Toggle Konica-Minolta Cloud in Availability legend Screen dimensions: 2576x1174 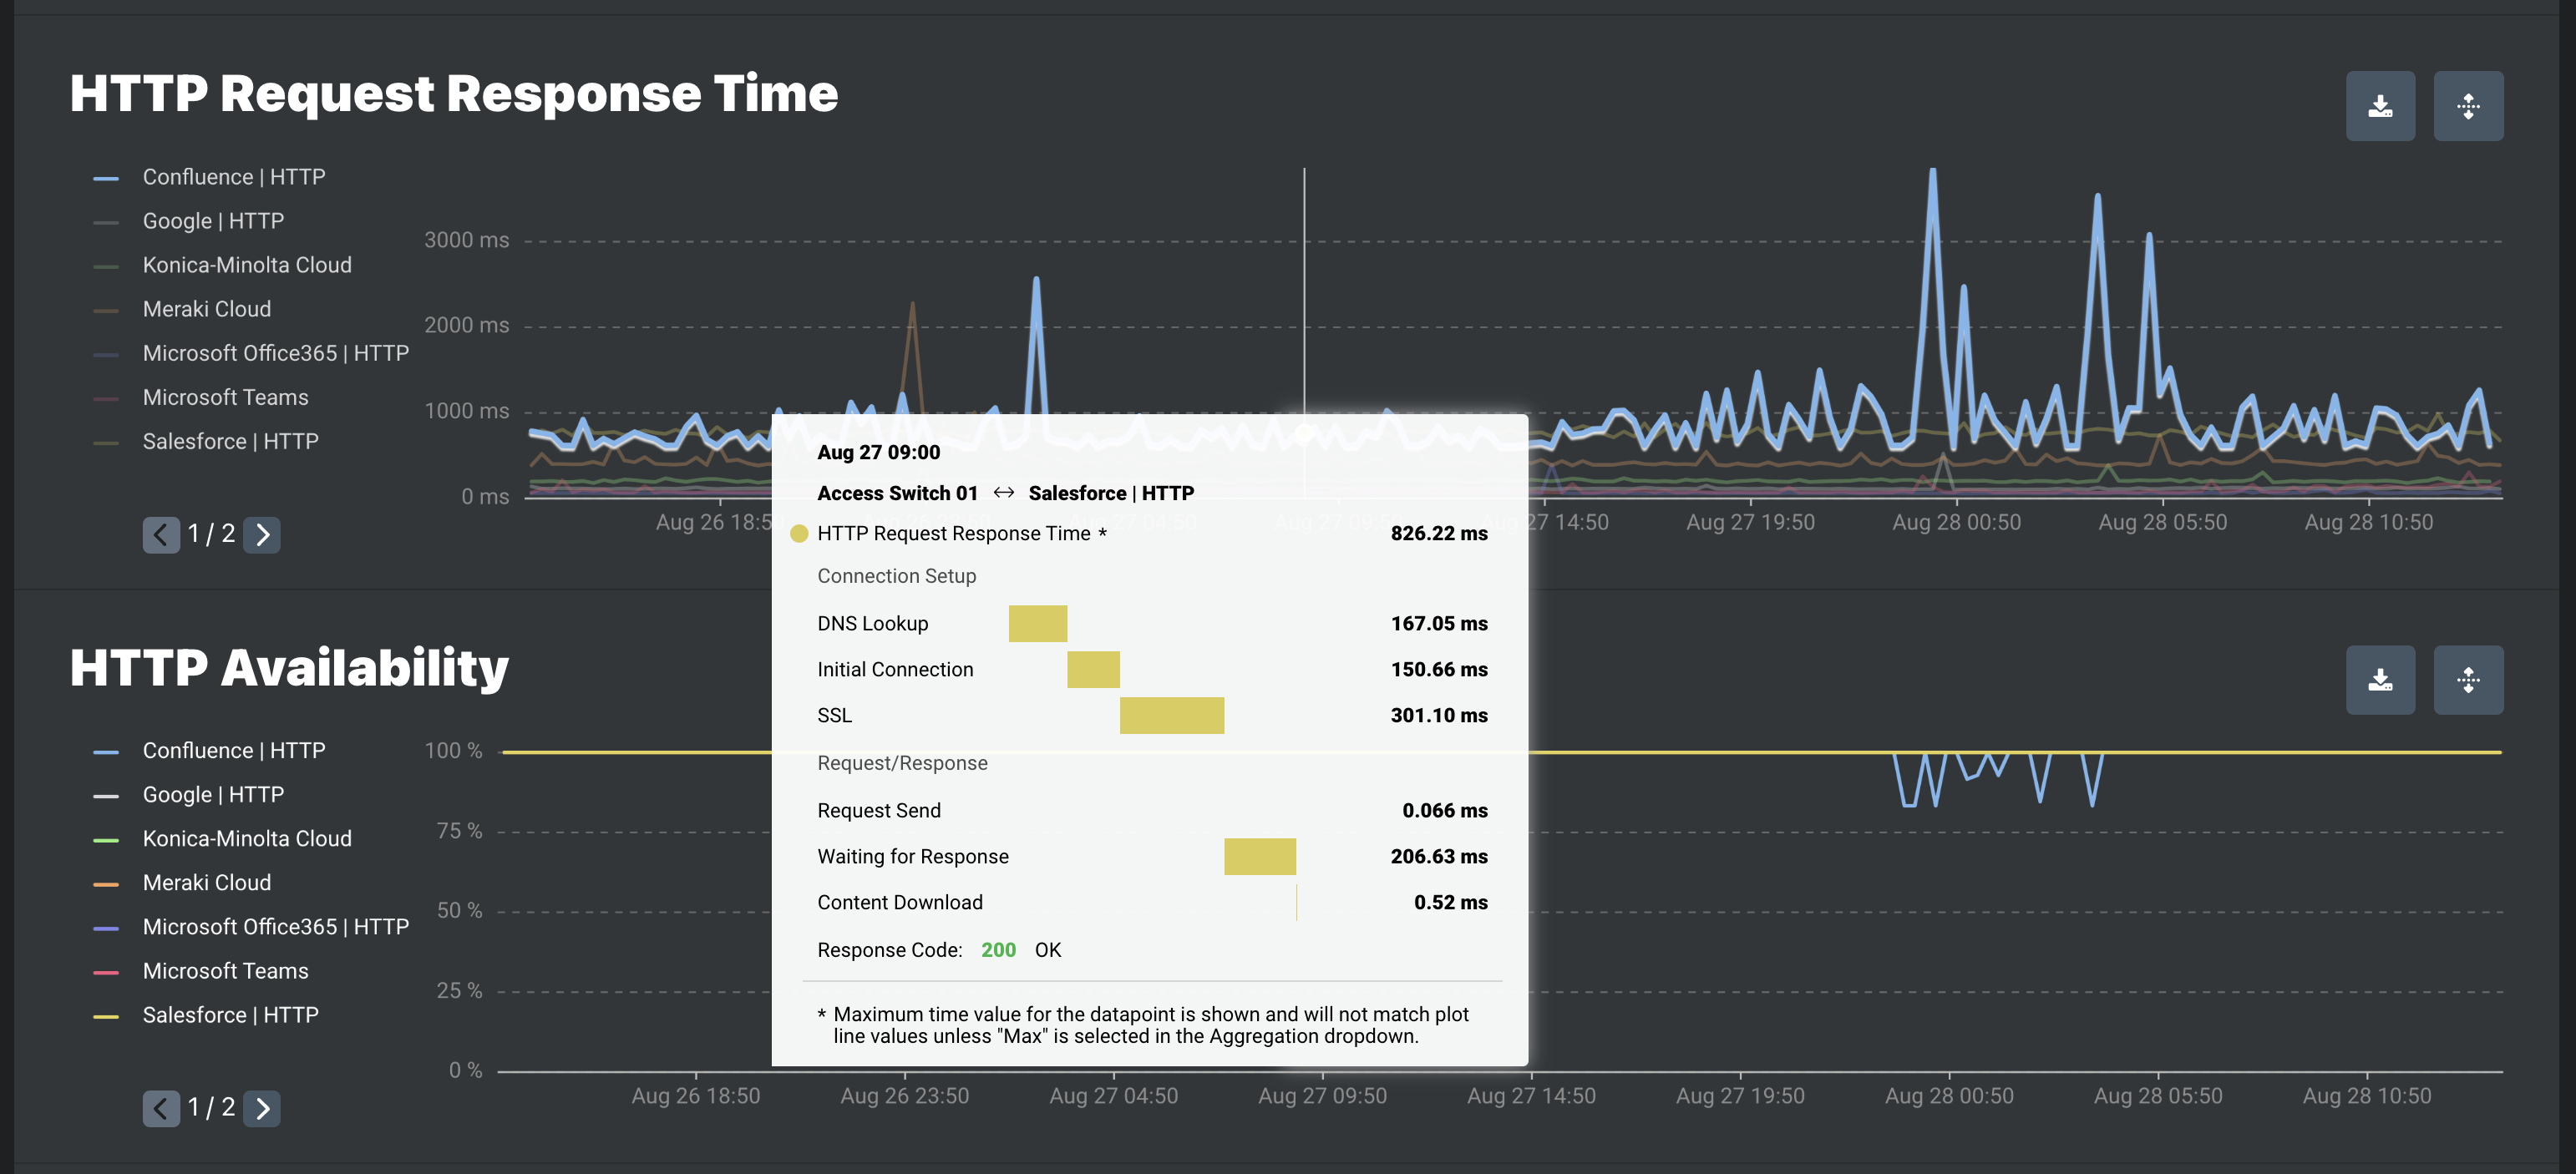point(222,839)
